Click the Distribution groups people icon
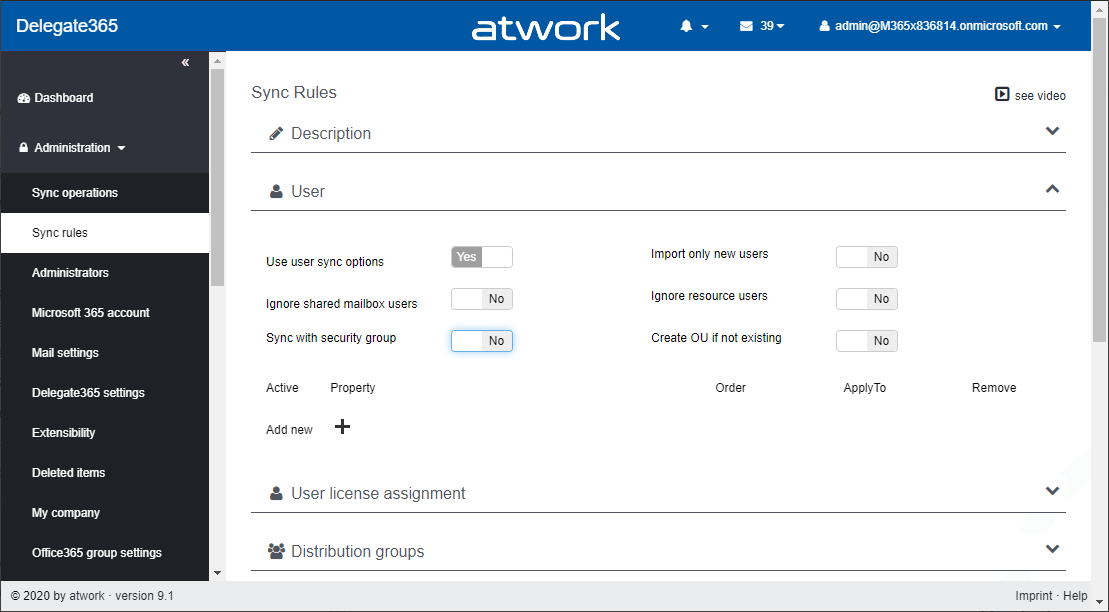The image size is (1109, 612). [276, 551]
